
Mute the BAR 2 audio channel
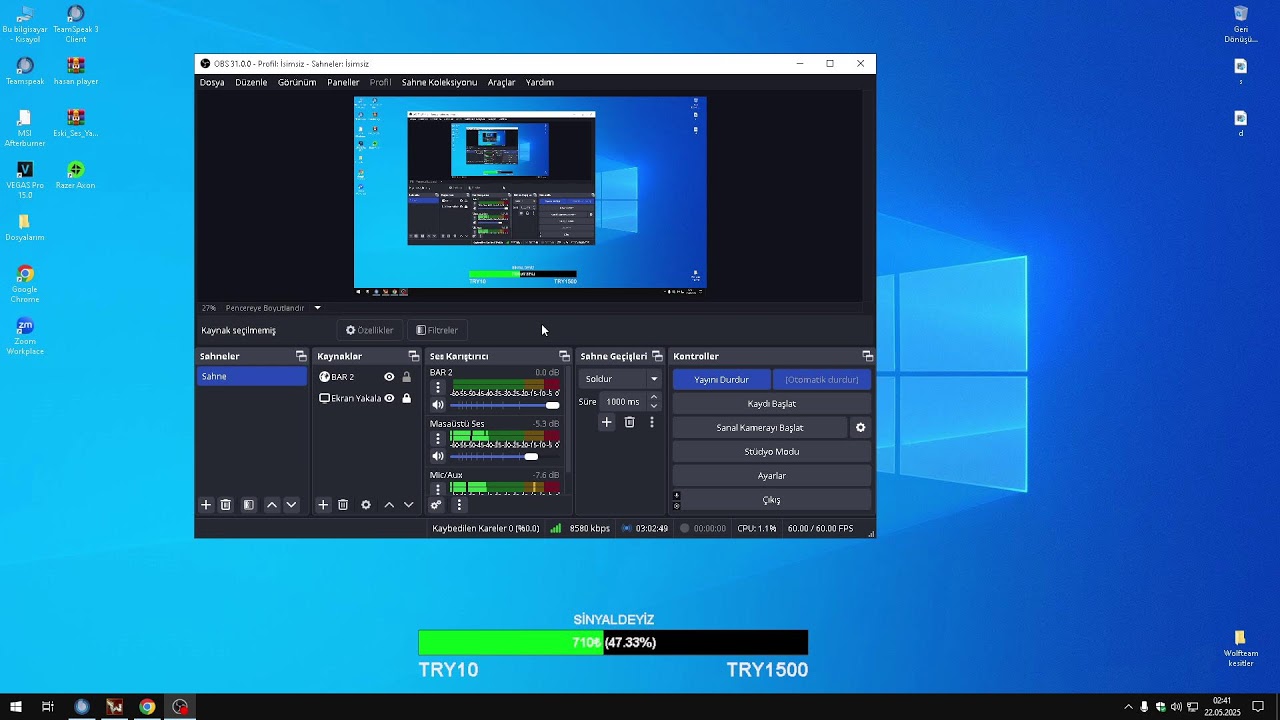click(437, 405)
